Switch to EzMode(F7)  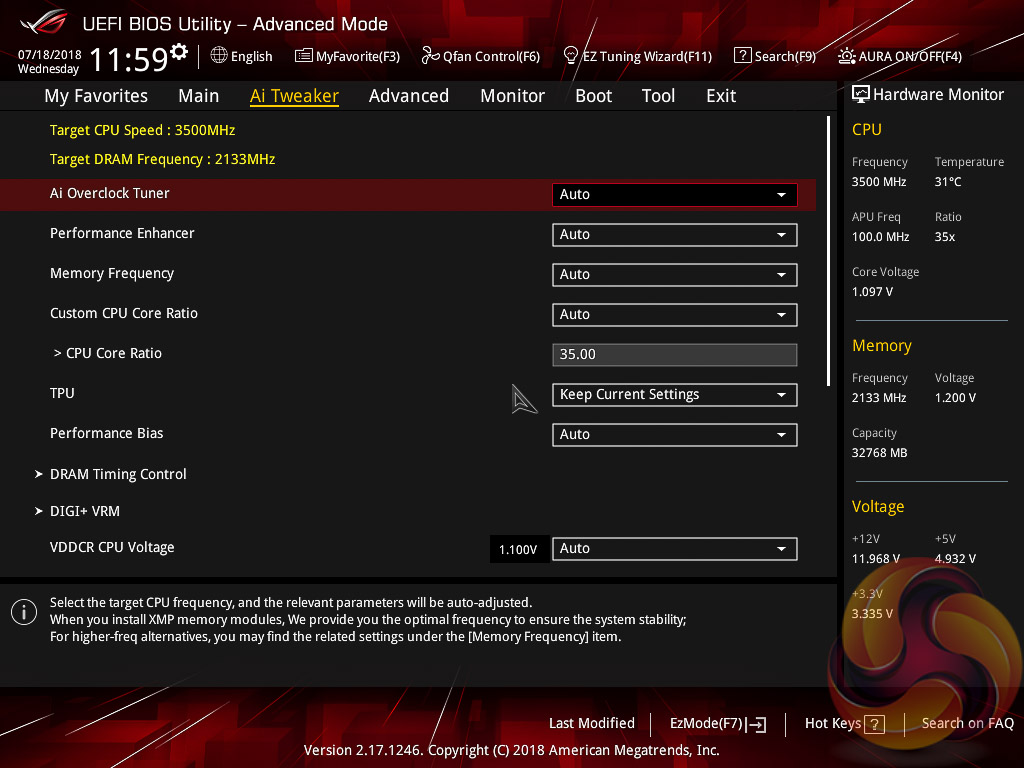click(x=718, y=724)
